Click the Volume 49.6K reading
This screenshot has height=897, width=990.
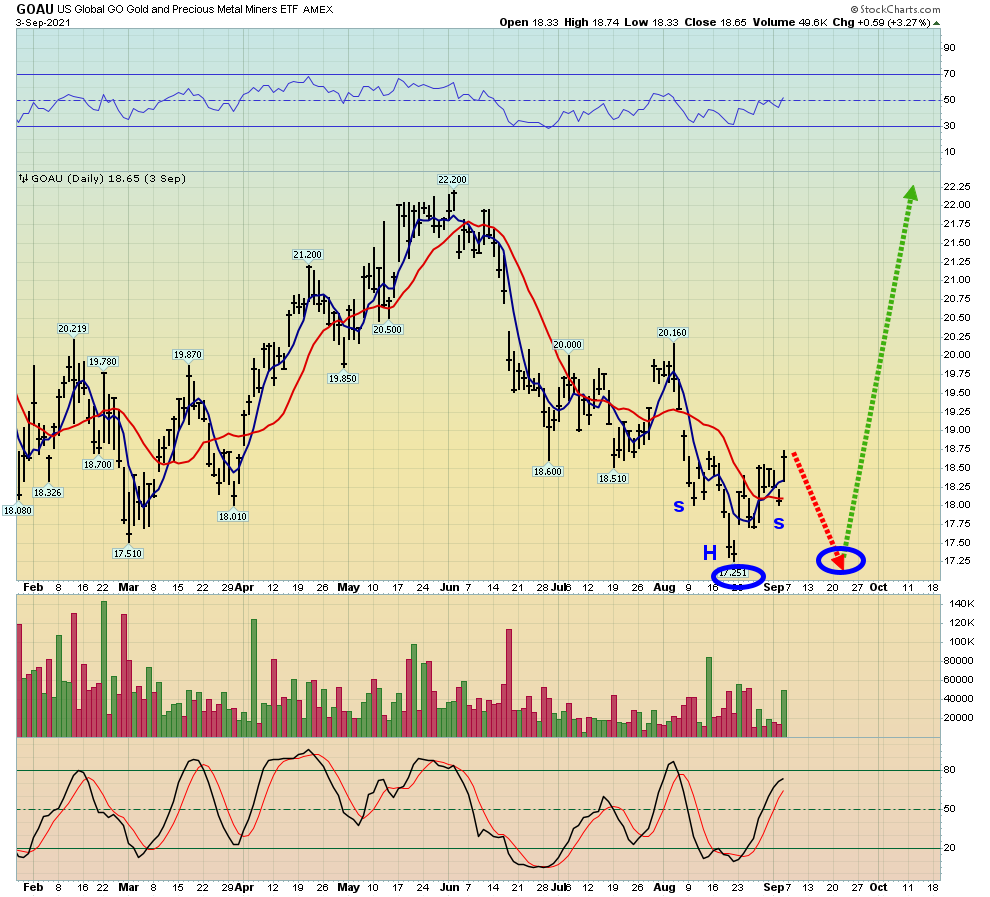790,22
